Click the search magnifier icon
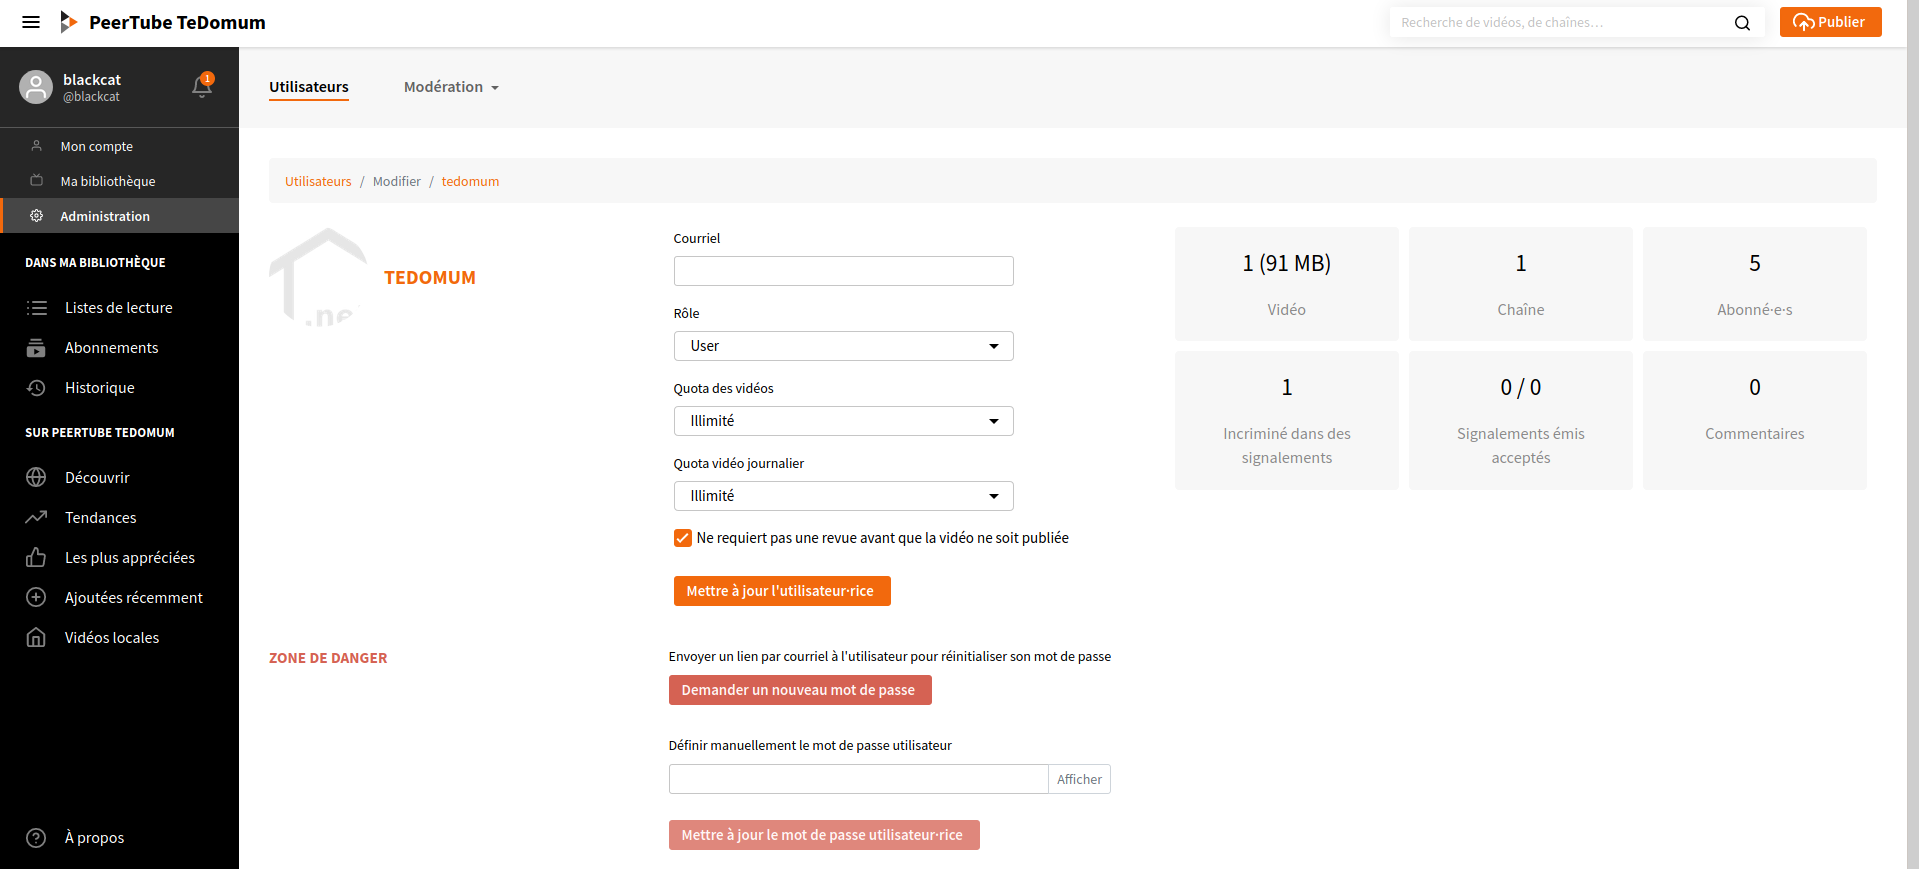The width and height of the screenshot is (1919, 869). click(x=1742, y=23)
